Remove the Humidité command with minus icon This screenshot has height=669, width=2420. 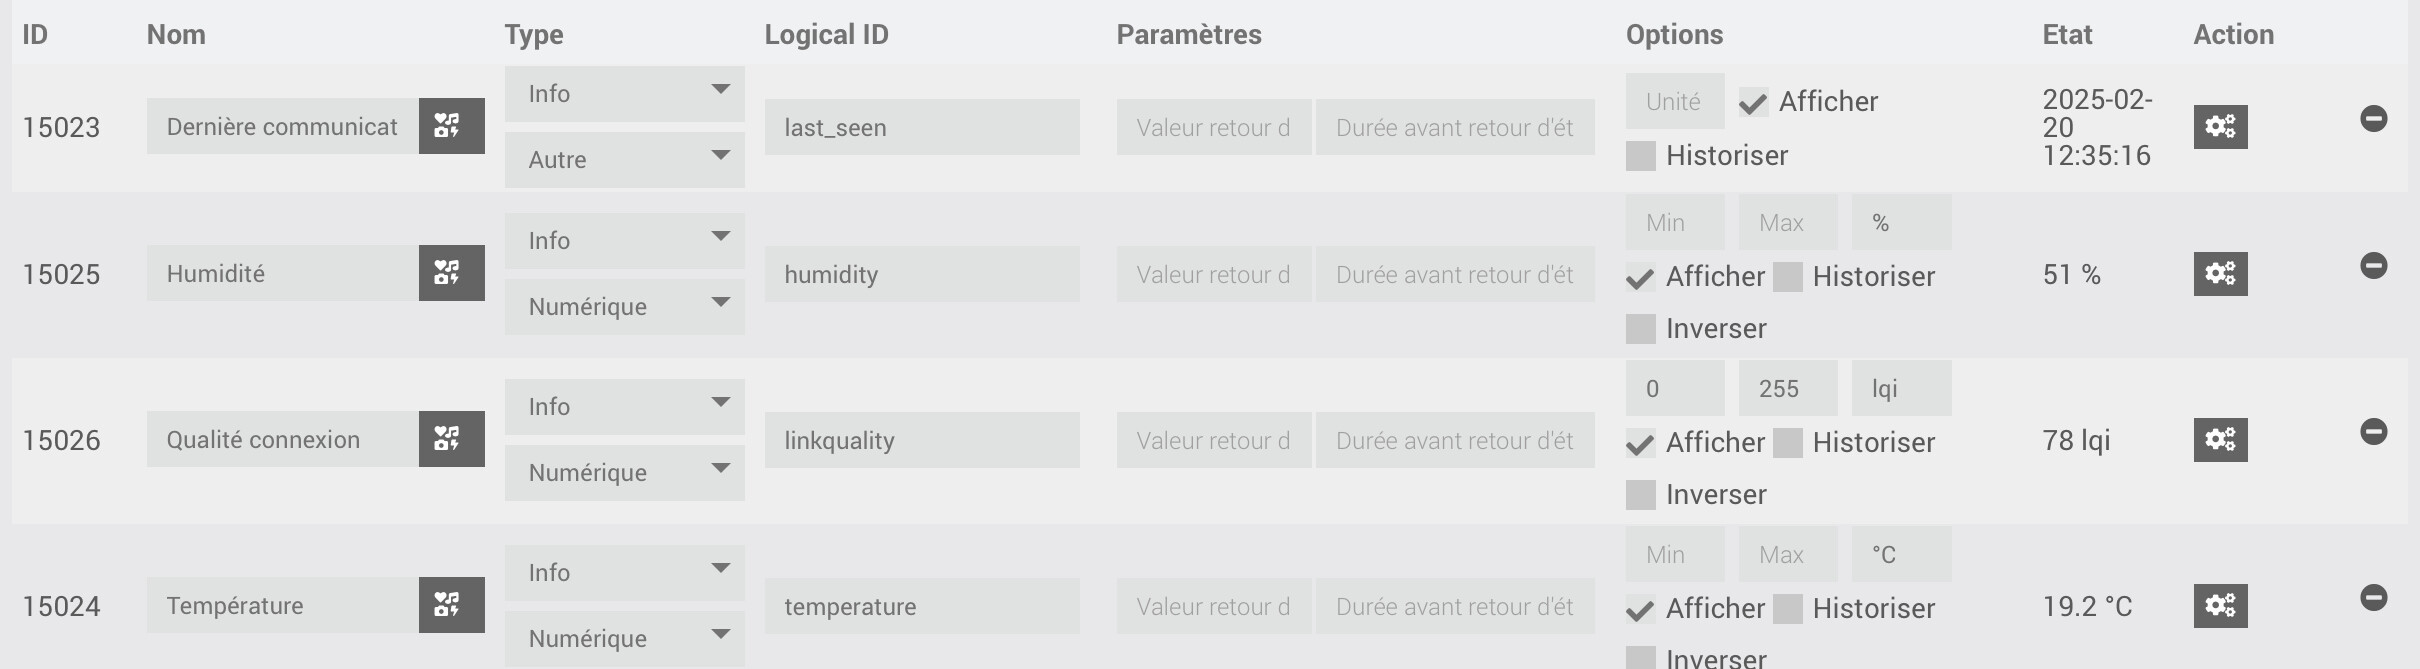pos(2373,266)
